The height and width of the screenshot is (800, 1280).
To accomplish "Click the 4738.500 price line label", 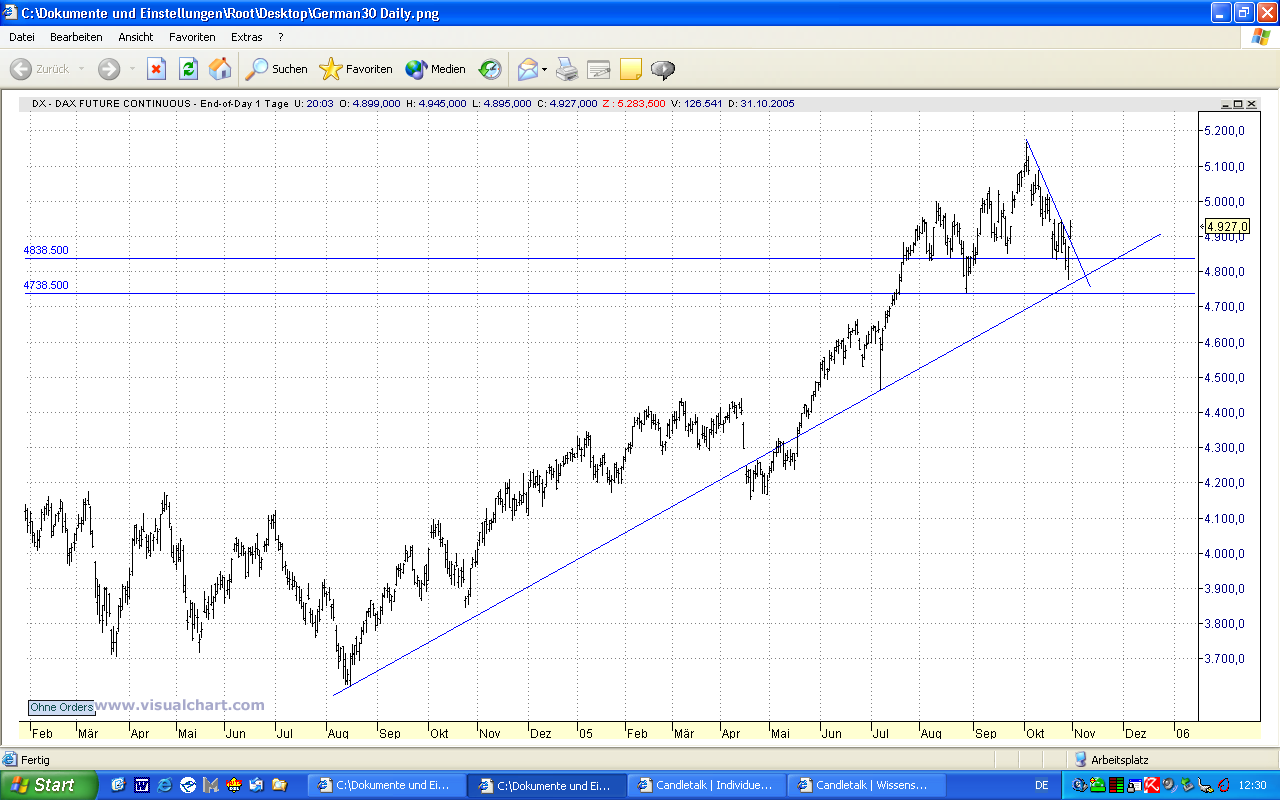I will coord(46,285).
